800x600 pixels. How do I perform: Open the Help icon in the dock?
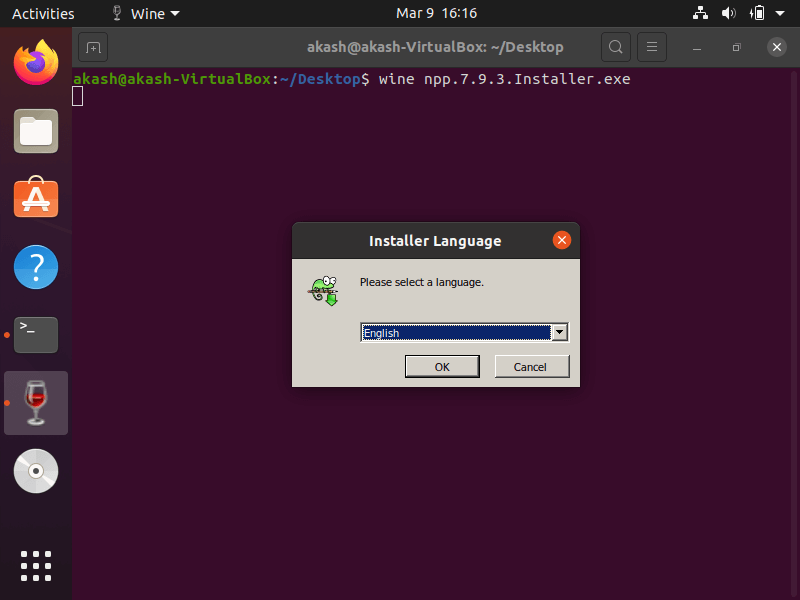(35, 267)
